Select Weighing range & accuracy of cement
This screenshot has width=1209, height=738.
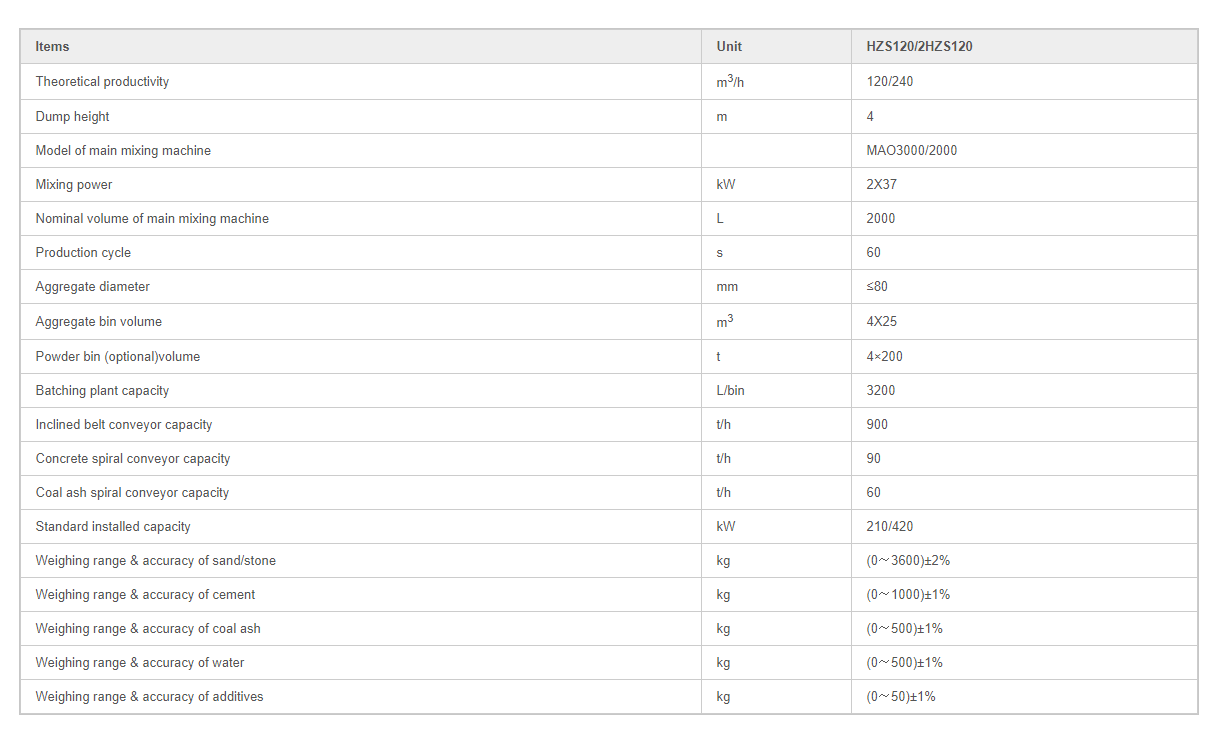145,595
